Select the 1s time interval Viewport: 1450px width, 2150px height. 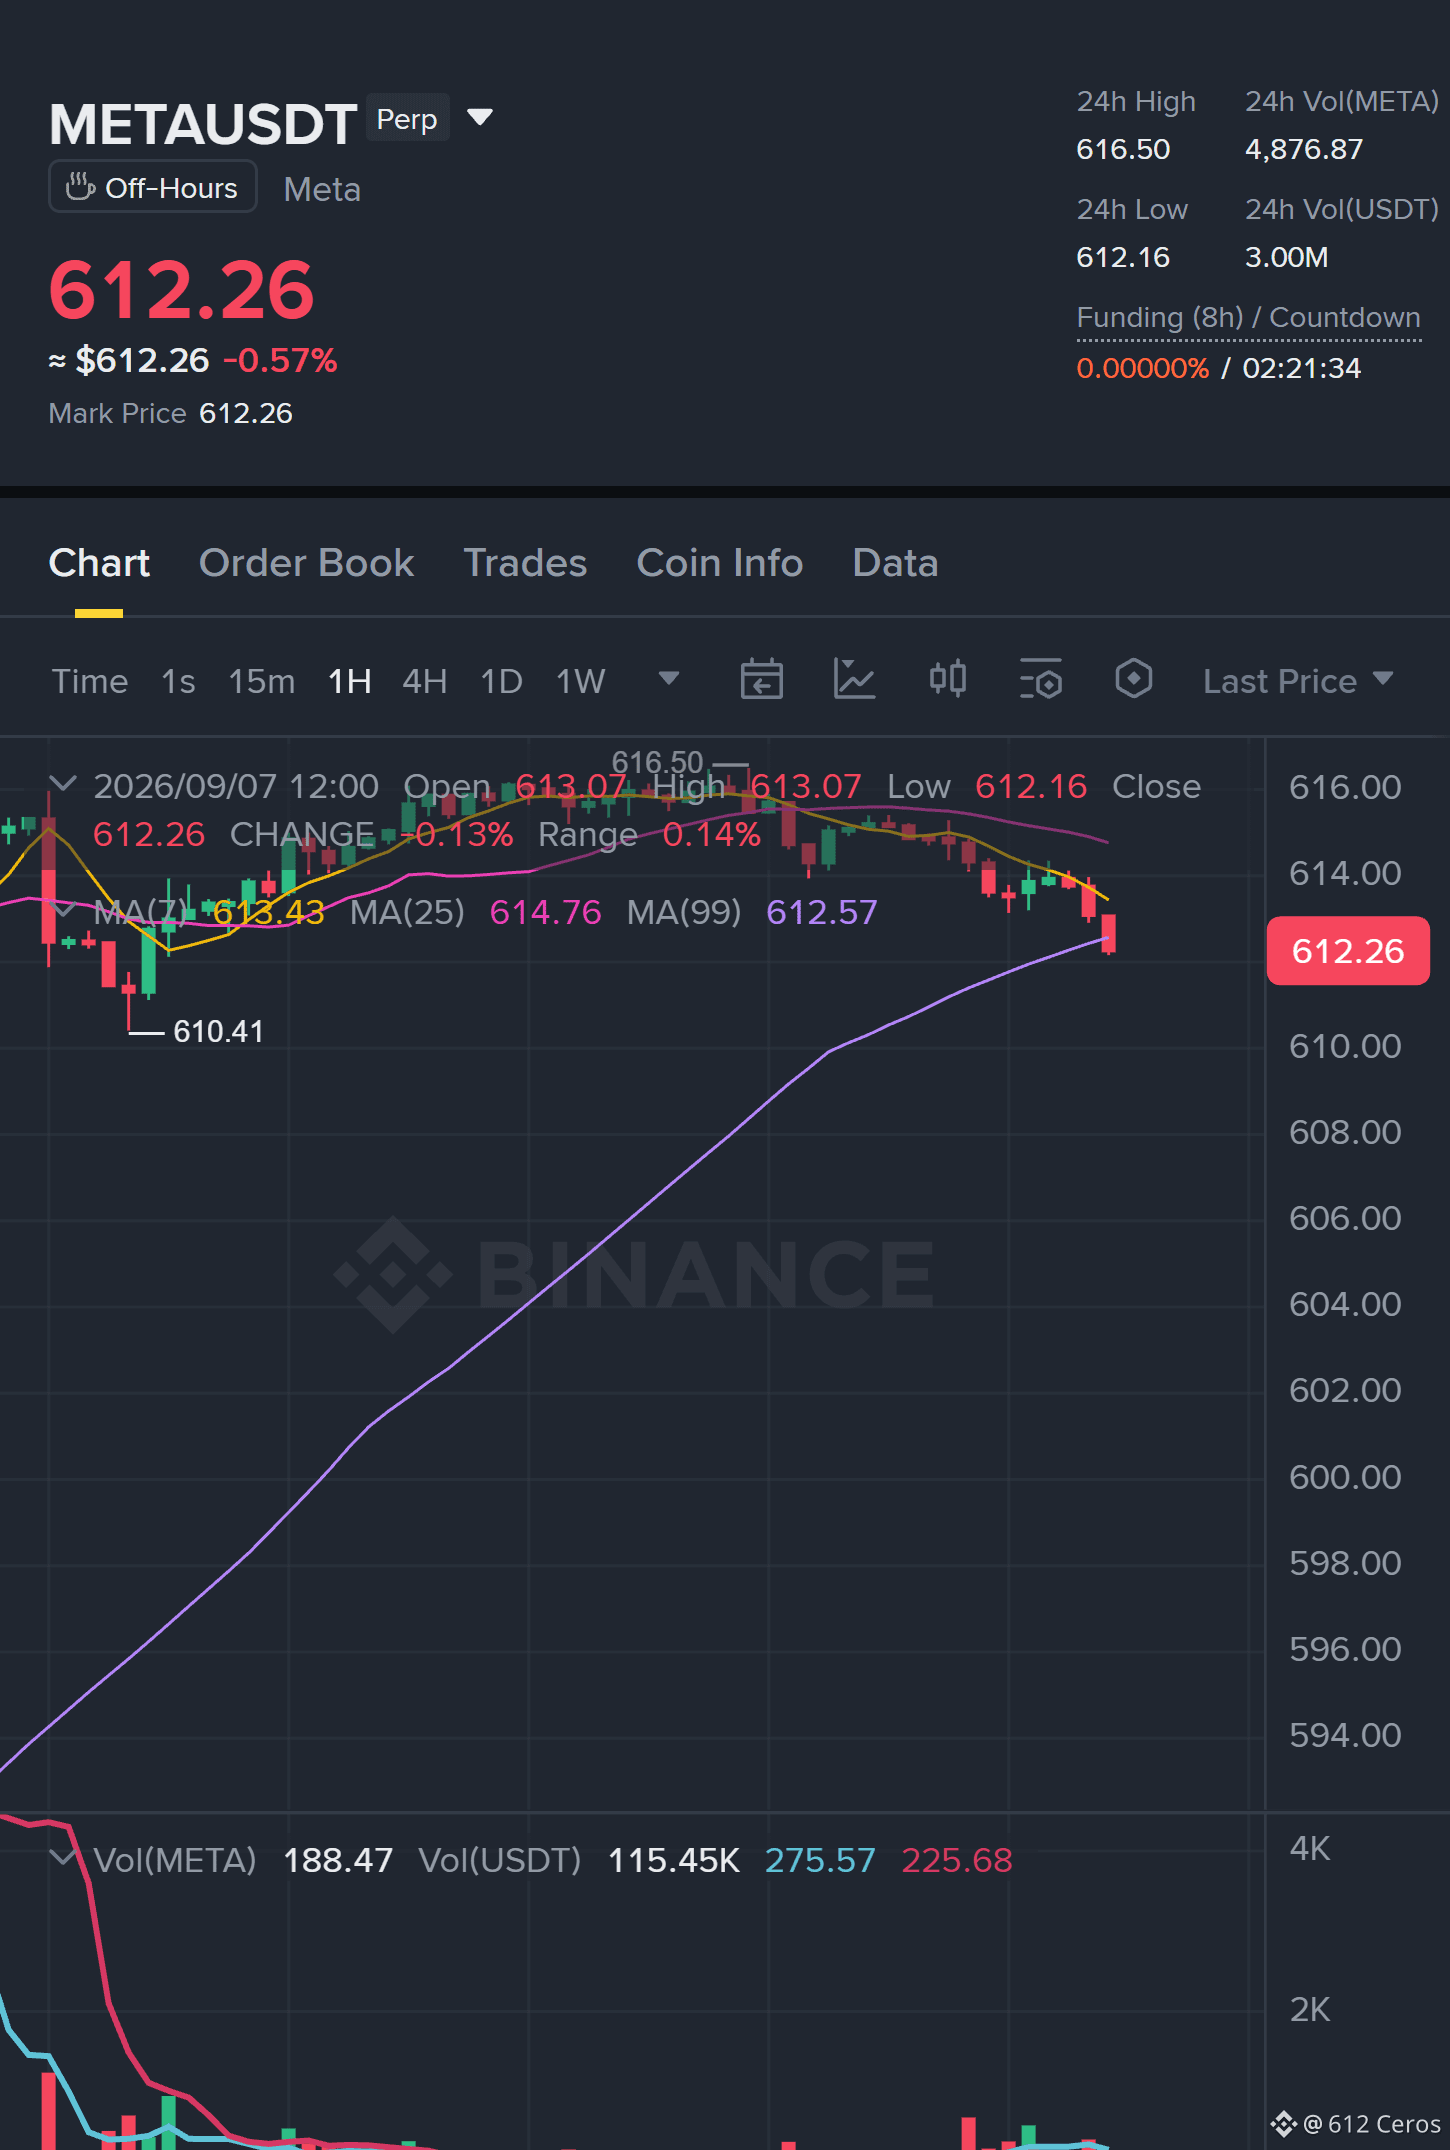click(178, 682)
